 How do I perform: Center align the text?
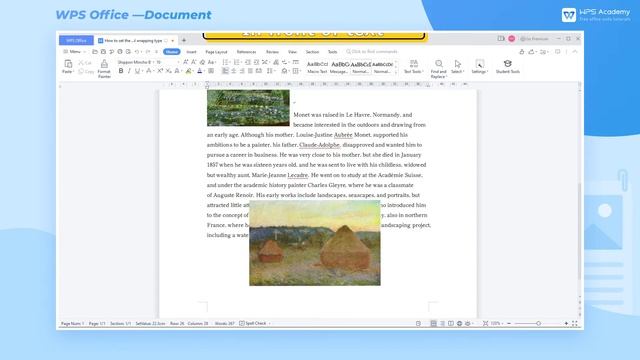click(x=233, y=71)
